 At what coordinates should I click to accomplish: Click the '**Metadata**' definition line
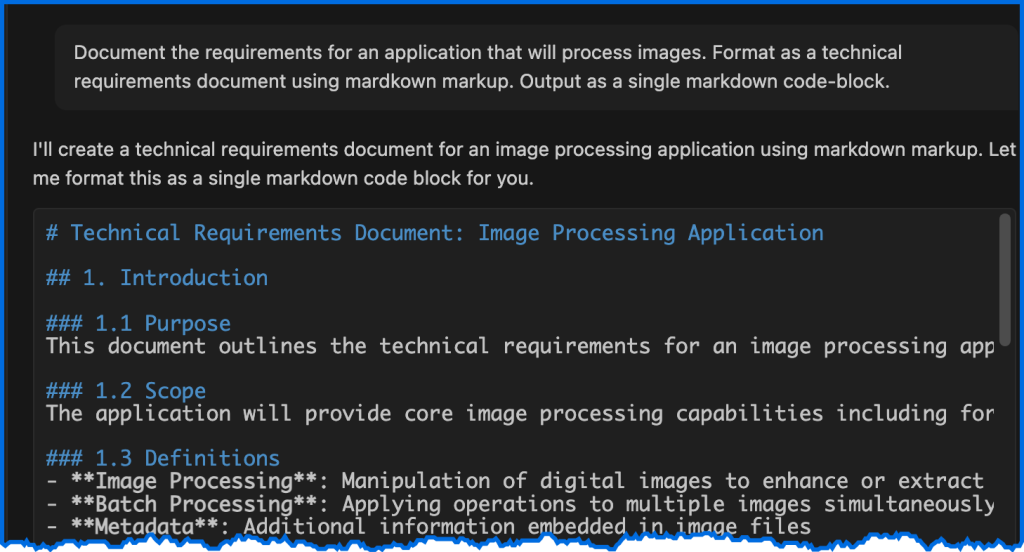(x=428, y=527)
